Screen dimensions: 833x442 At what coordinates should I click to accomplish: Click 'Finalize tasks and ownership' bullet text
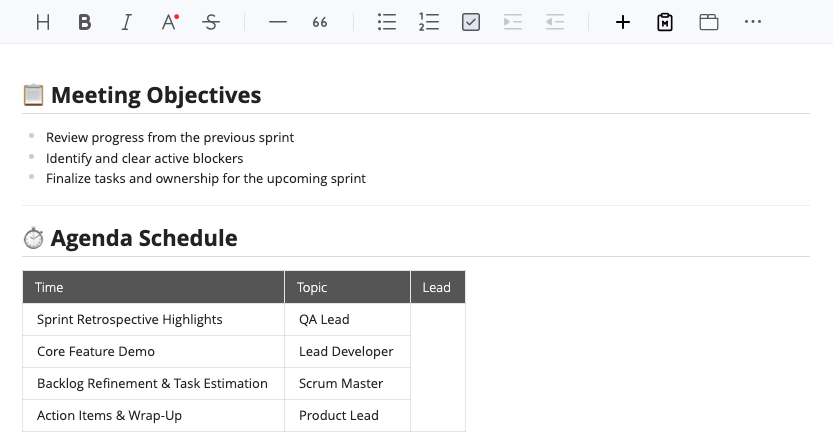click(x=206, y=178)
